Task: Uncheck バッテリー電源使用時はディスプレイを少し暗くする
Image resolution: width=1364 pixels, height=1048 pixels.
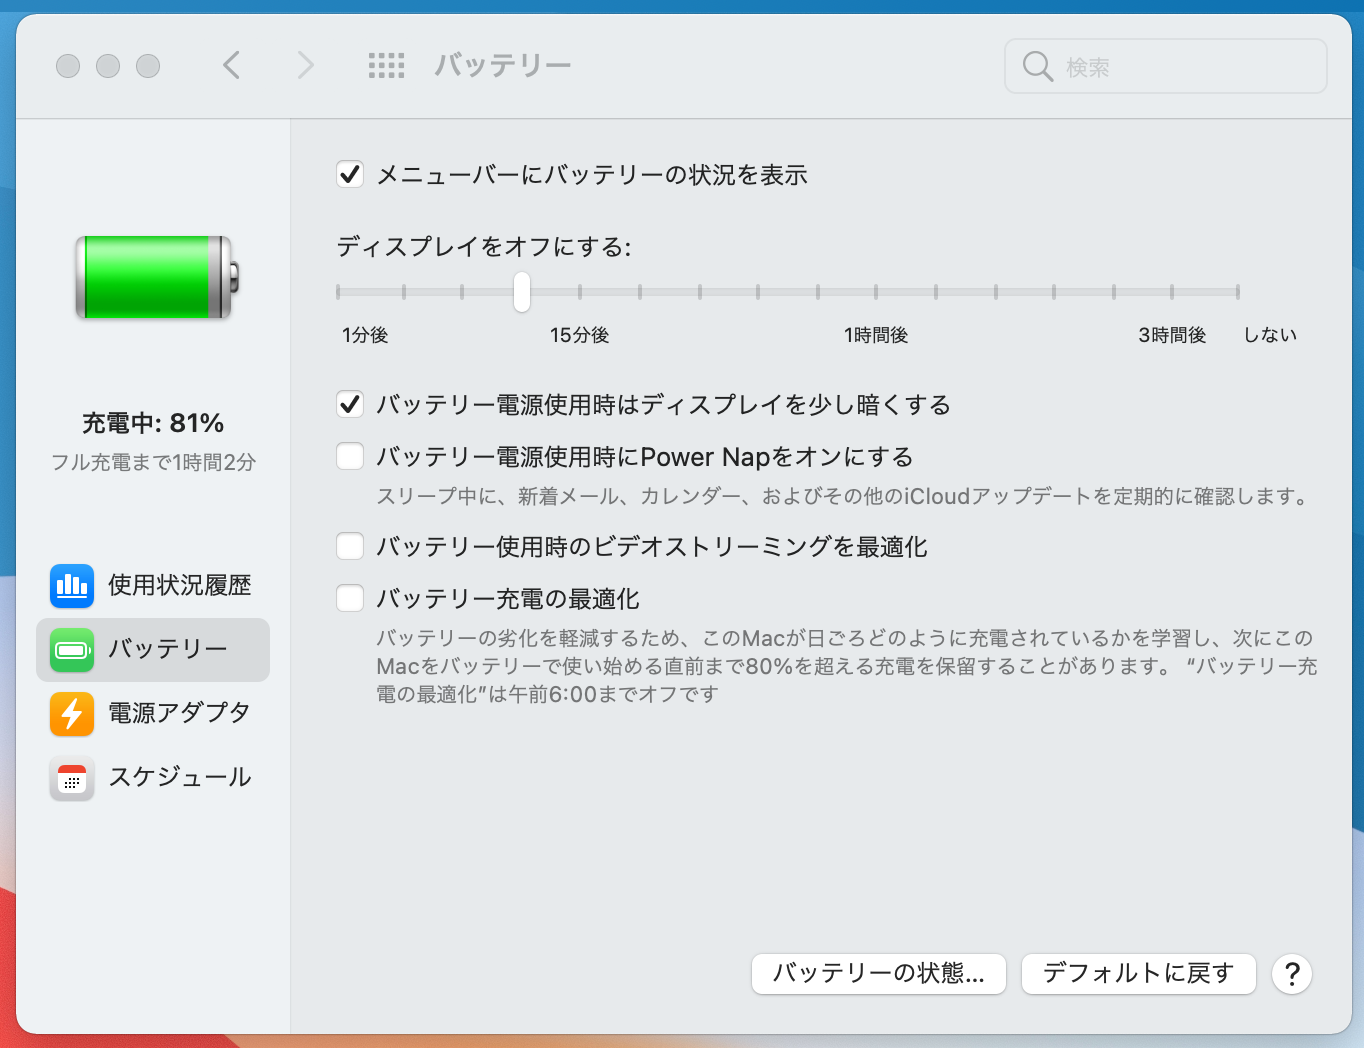Action: pos(350,405)
